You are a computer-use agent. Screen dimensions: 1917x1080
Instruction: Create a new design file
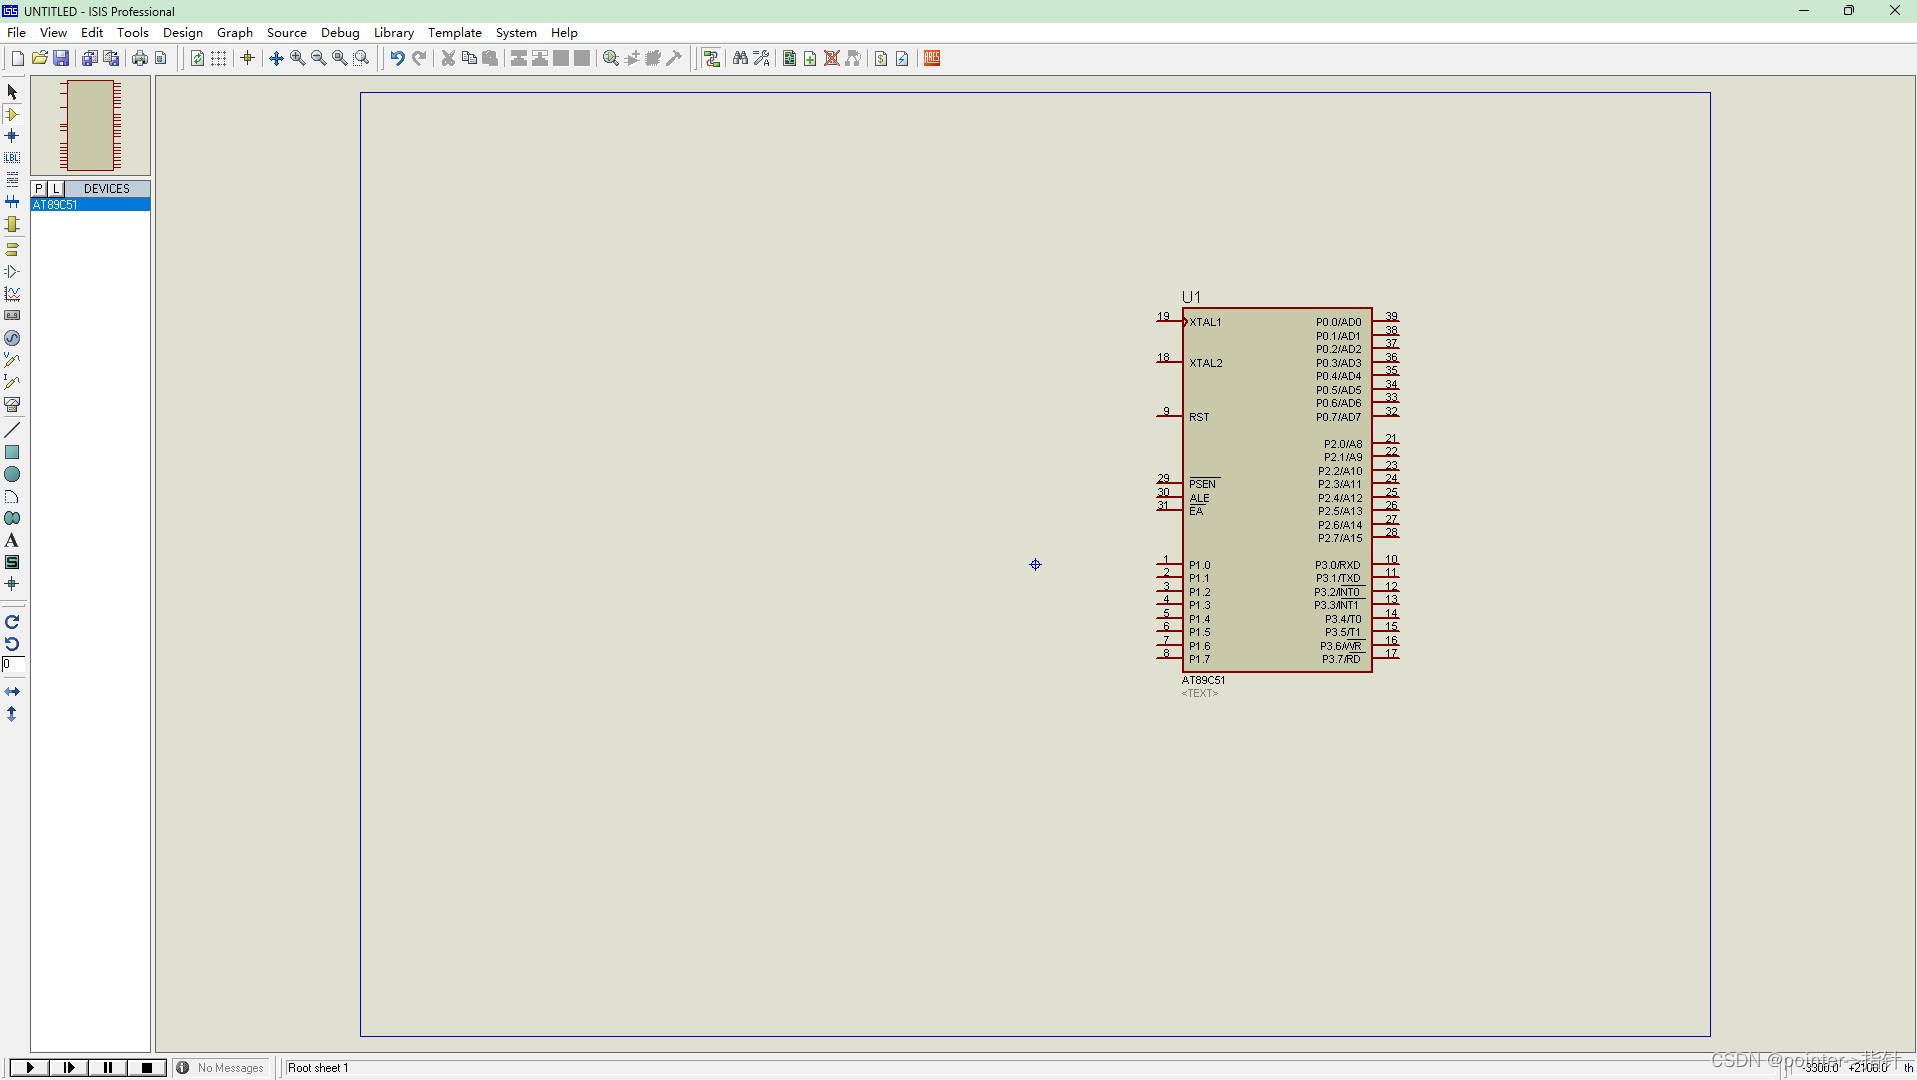click(17, 58)
